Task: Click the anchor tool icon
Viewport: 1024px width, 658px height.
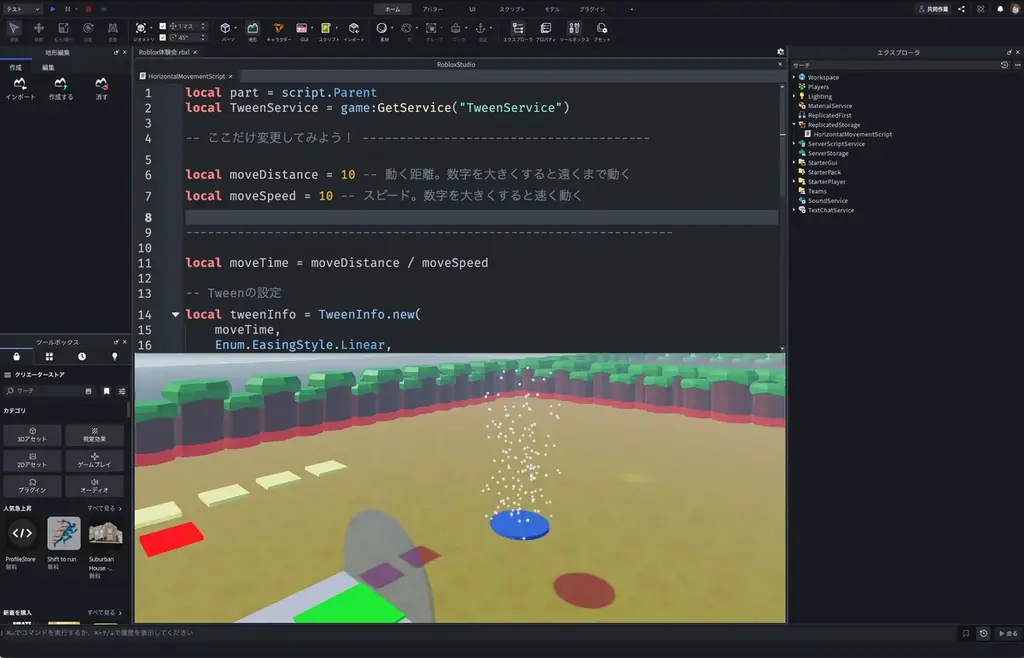Action: coord(481,29)
